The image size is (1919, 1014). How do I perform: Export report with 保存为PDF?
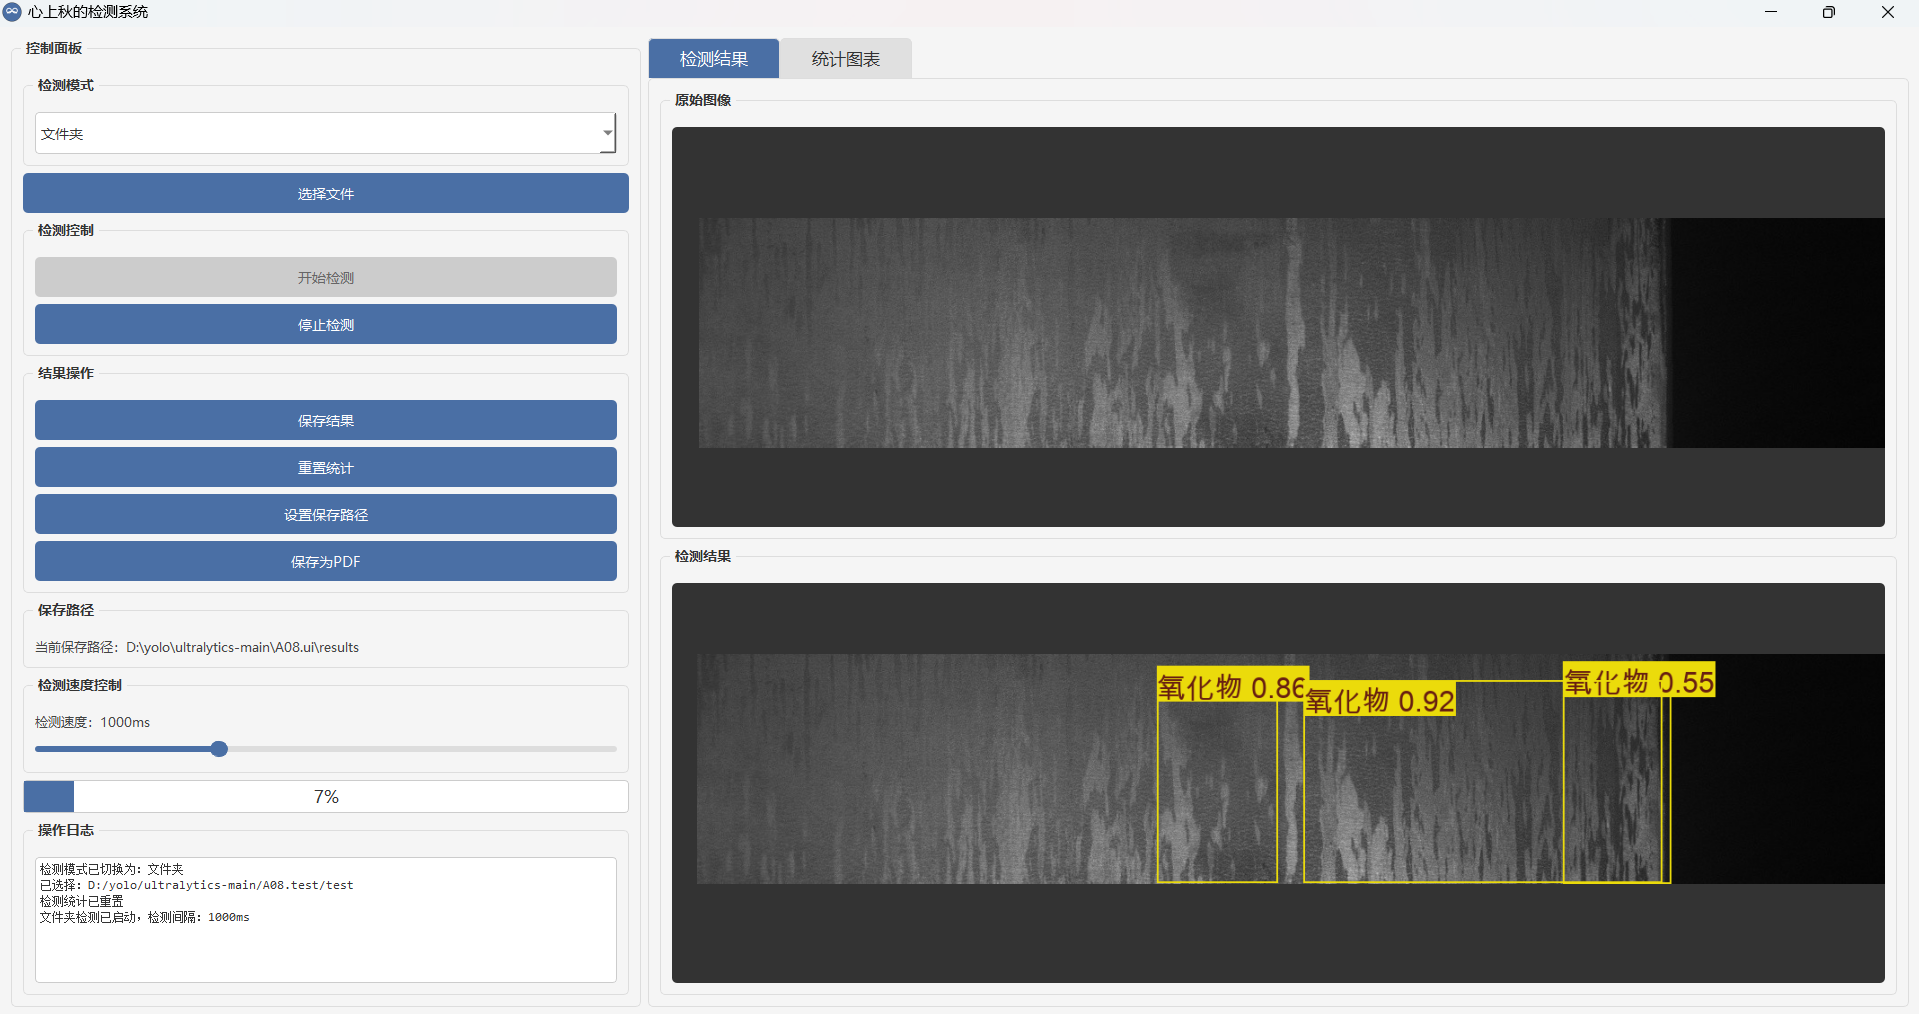pos(326,561)
